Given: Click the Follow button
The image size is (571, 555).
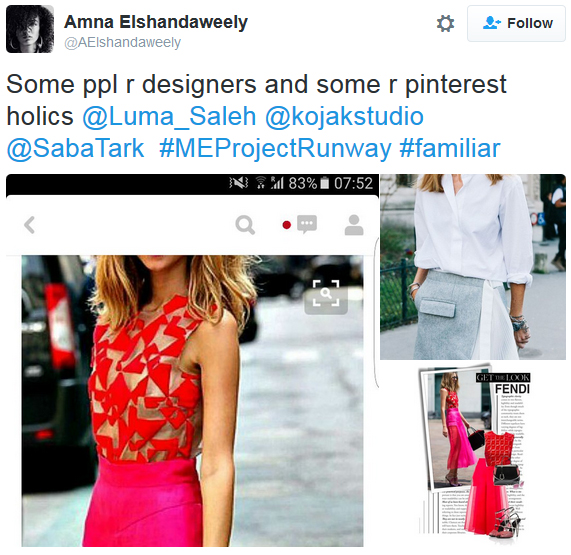Looking at the screenshot, I should 516,23.
